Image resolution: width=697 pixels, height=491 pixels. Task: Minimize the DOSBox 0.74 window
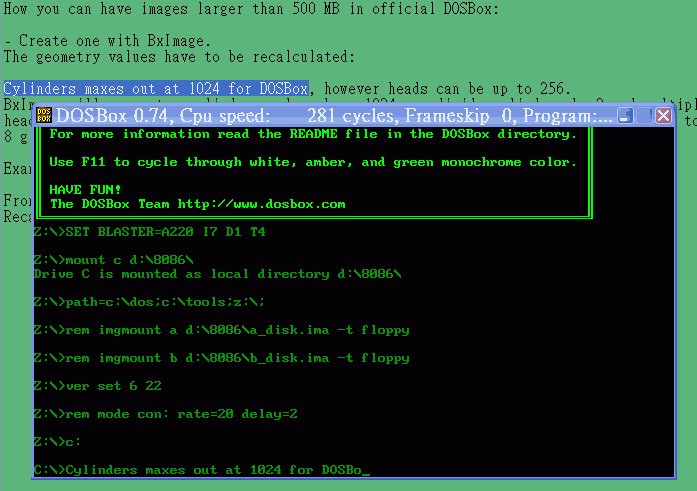(625, 116)
